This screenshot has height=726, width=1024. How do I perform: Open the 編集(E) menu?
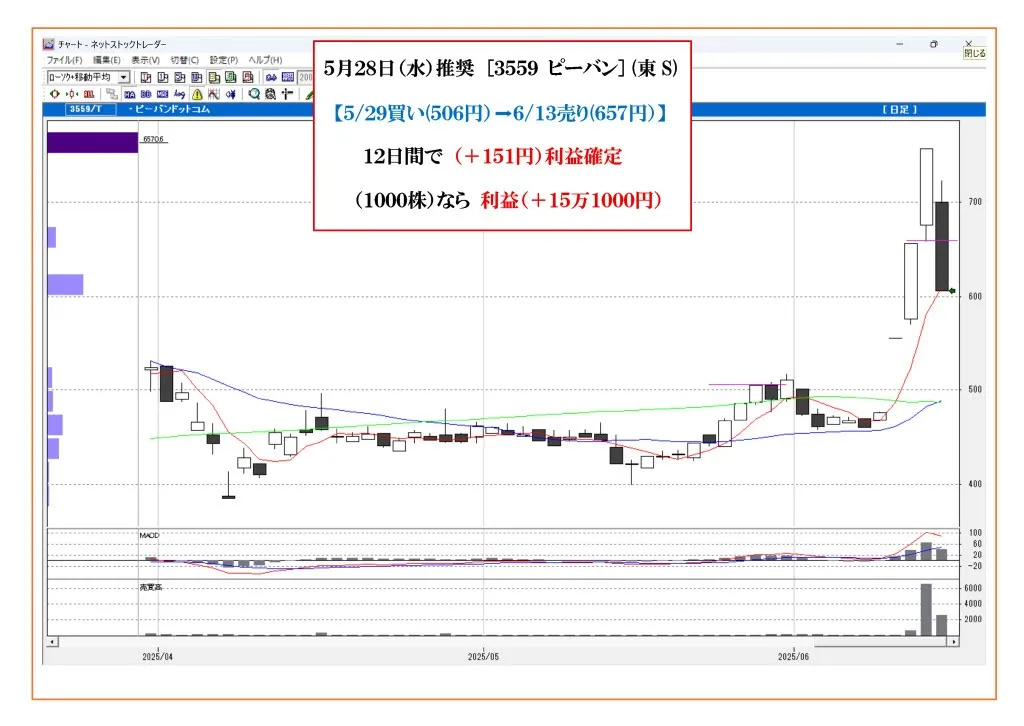point(107,60)
